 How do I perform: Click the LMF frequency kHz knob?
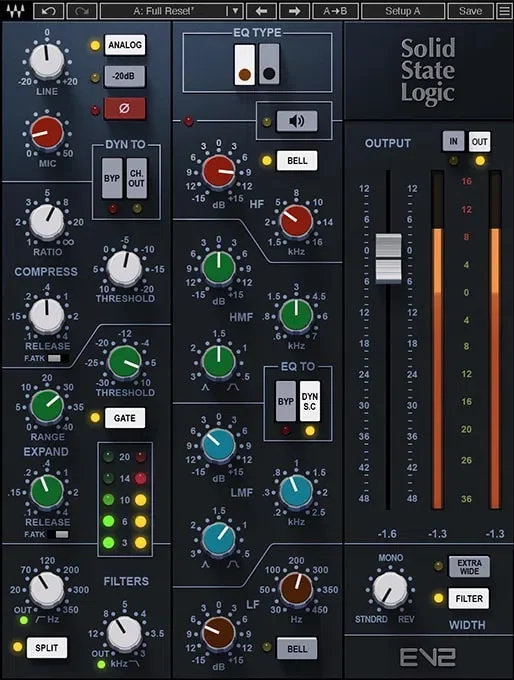pos(296,492)
